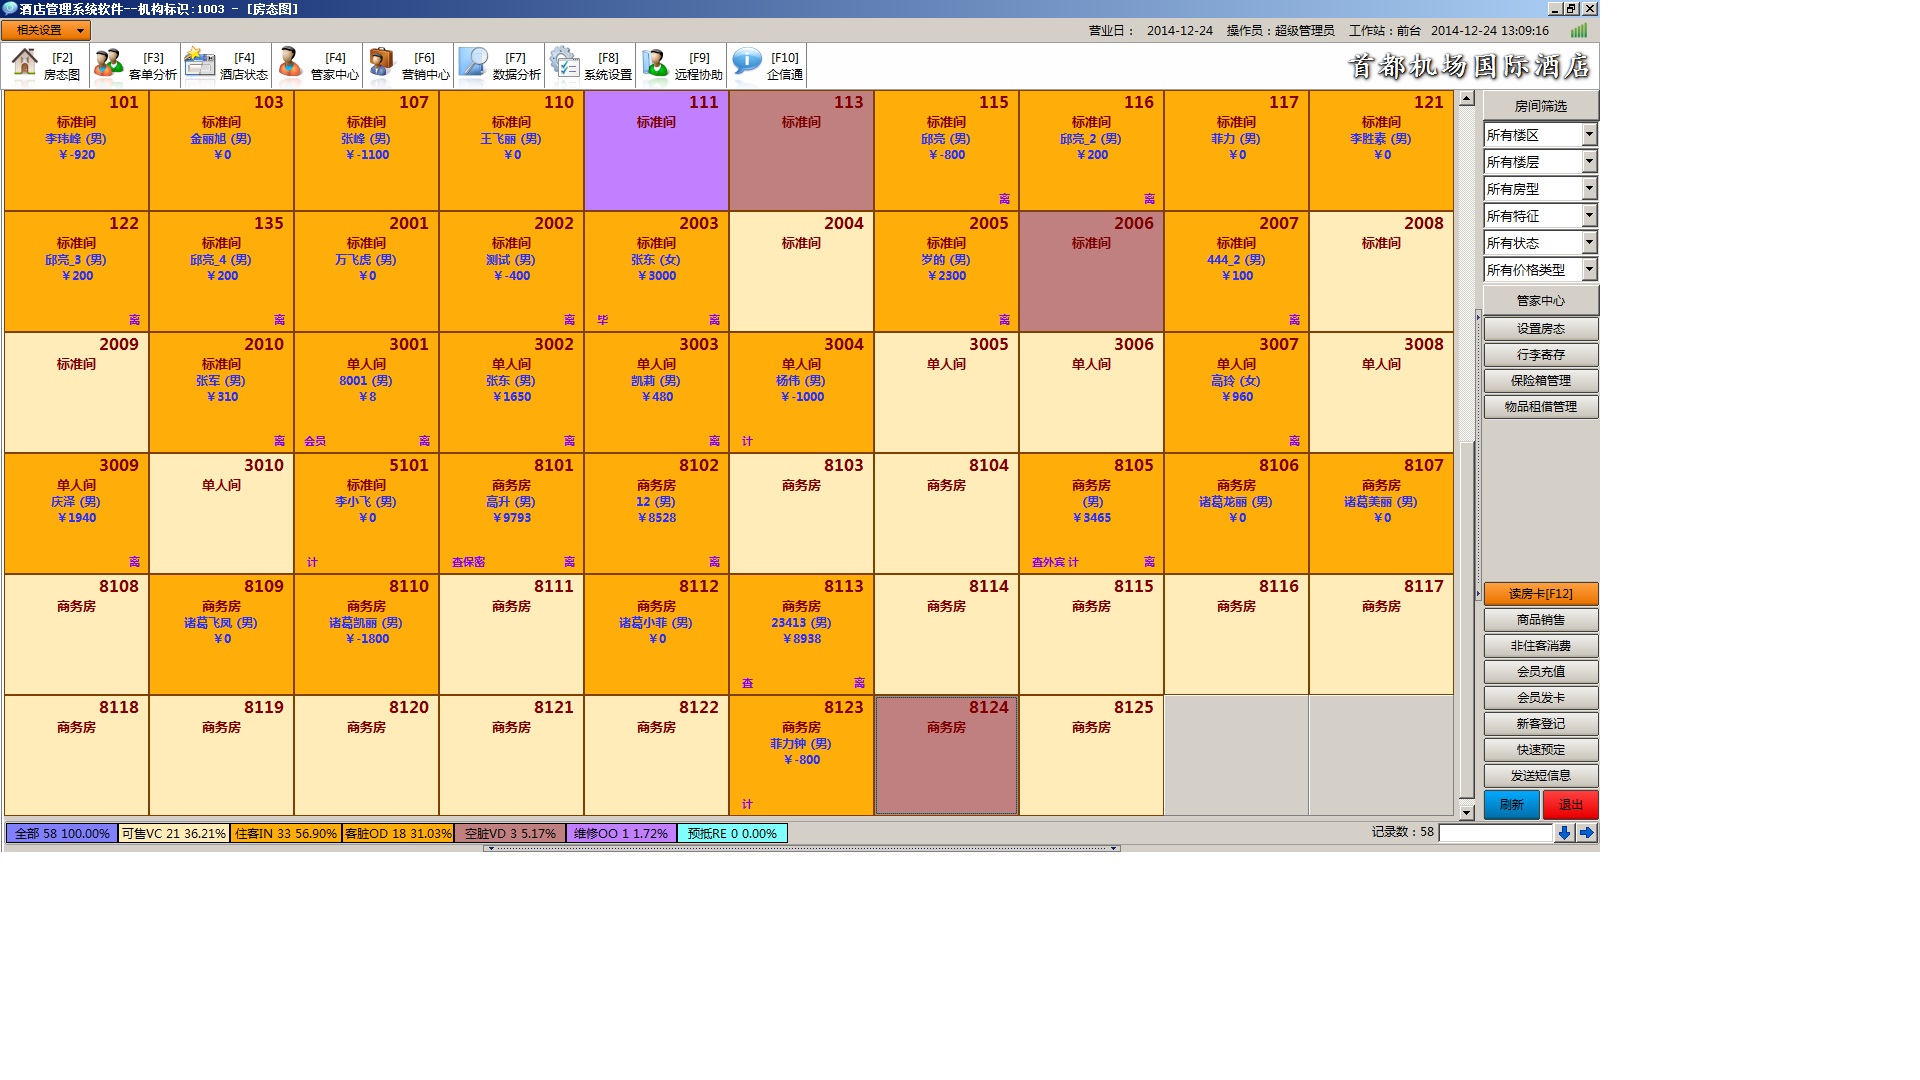The image size is (1920, 1080).
Task: Click the red exit button
Action: pos(1570,805)
